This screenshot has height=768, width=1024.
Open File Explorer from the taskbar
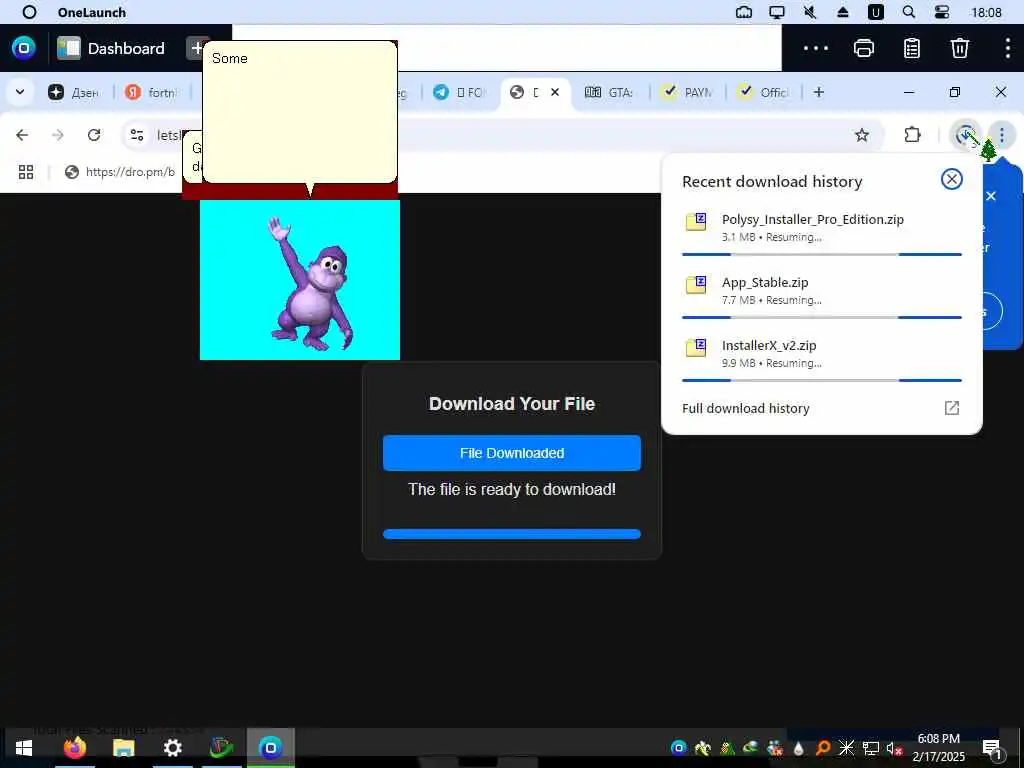(x=123, y=748)
